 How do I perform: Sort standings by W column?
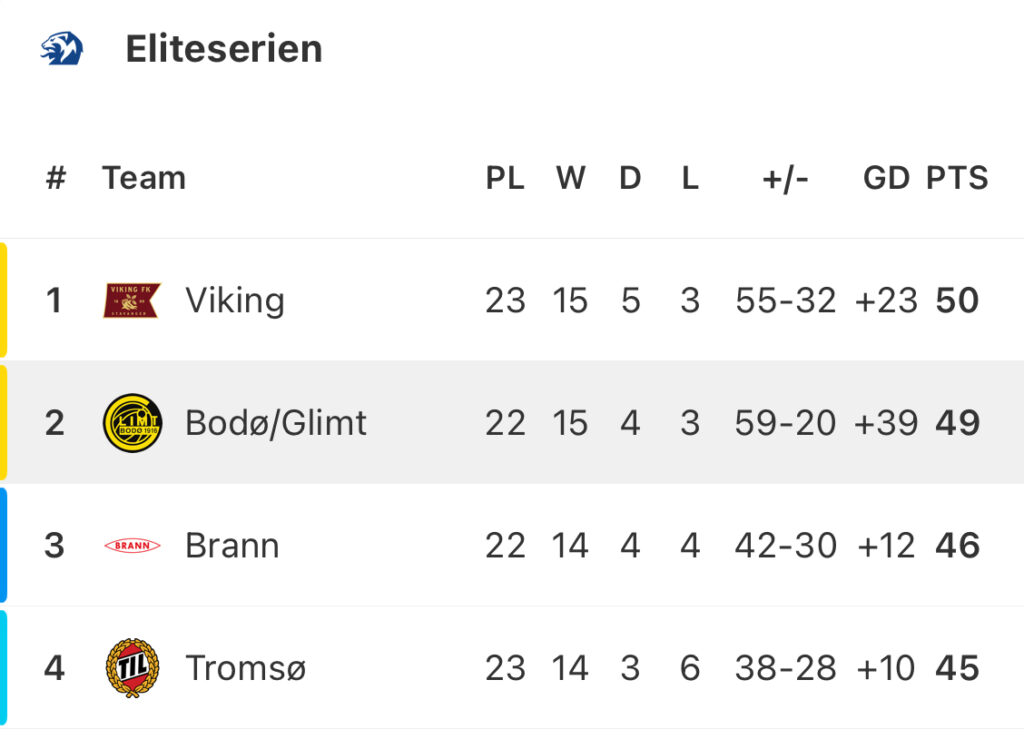pyautogui.click(x=571, y=178)
